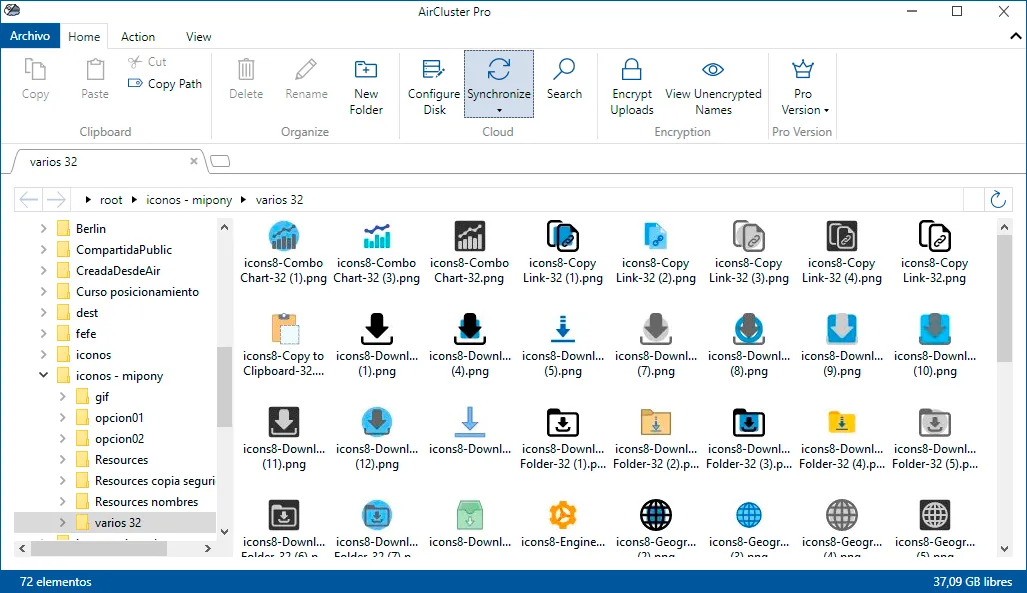Image resolution: width=1027 pixels, height=593 pixels.
Task: Expand the Resources subfolder node
Action: [62, 459]
